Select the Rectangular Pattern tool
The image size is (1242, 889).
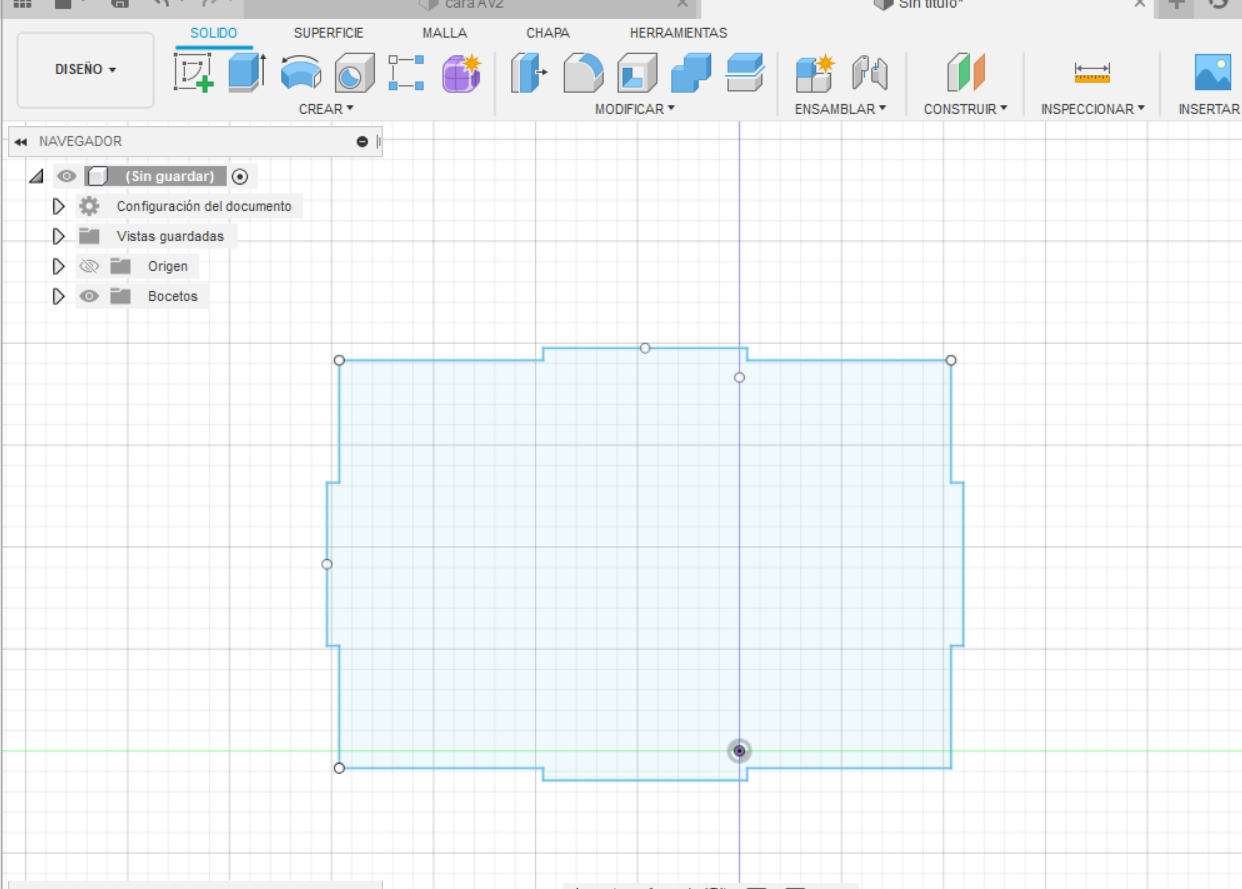click(407, 73)
